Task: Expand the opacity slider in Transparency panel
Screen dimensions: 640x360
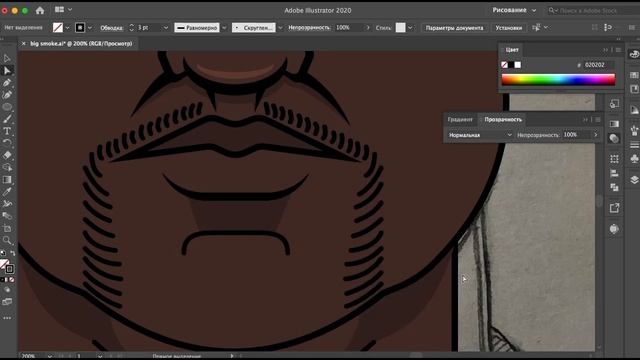Action: click(x=595, y=135)
